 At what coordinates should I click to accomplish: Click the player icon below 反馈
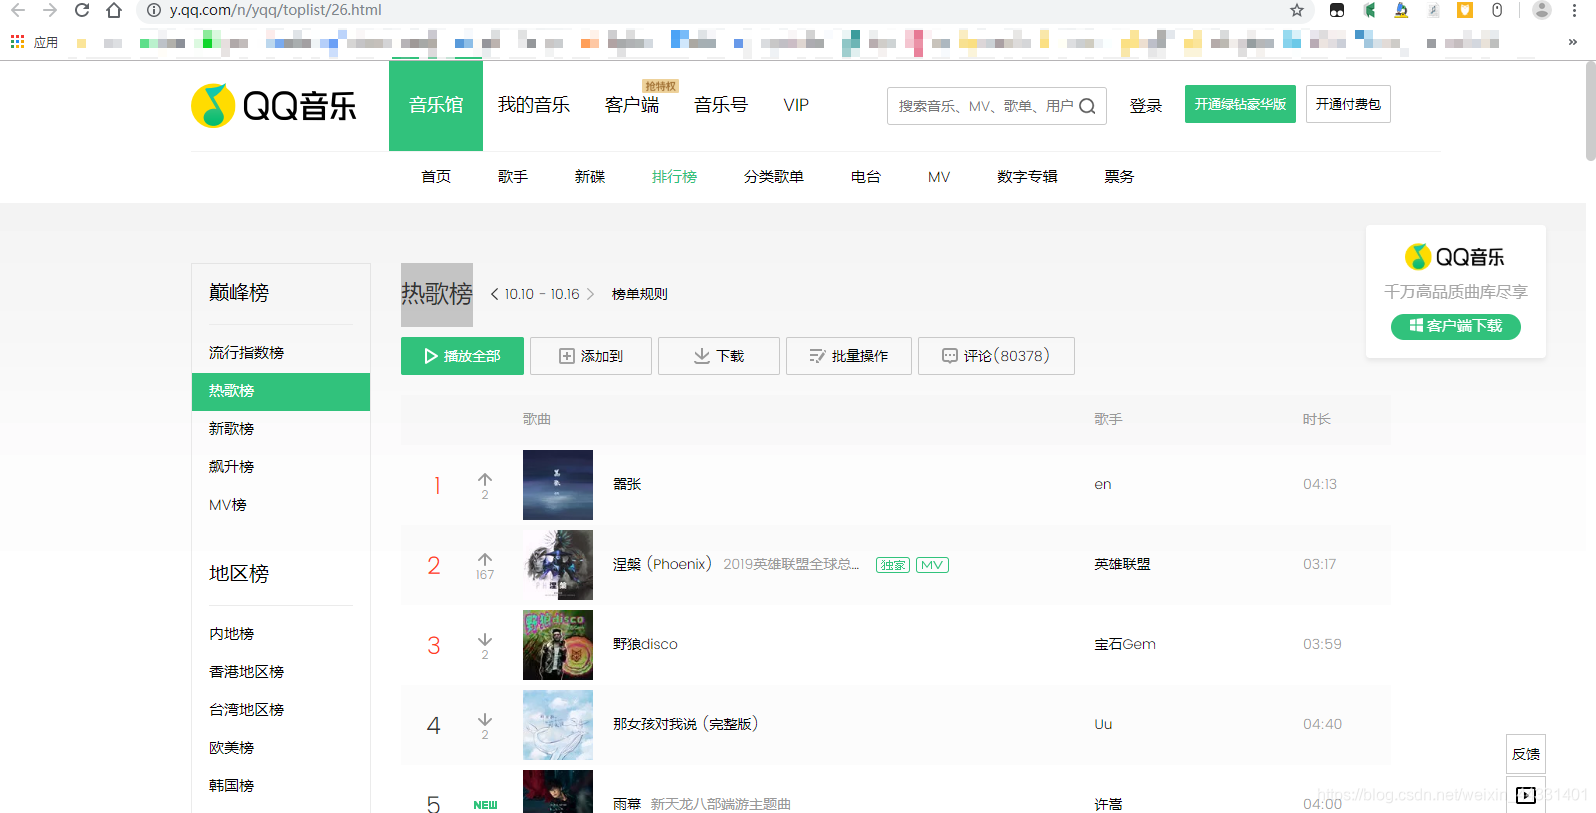tap(1526, 795)
